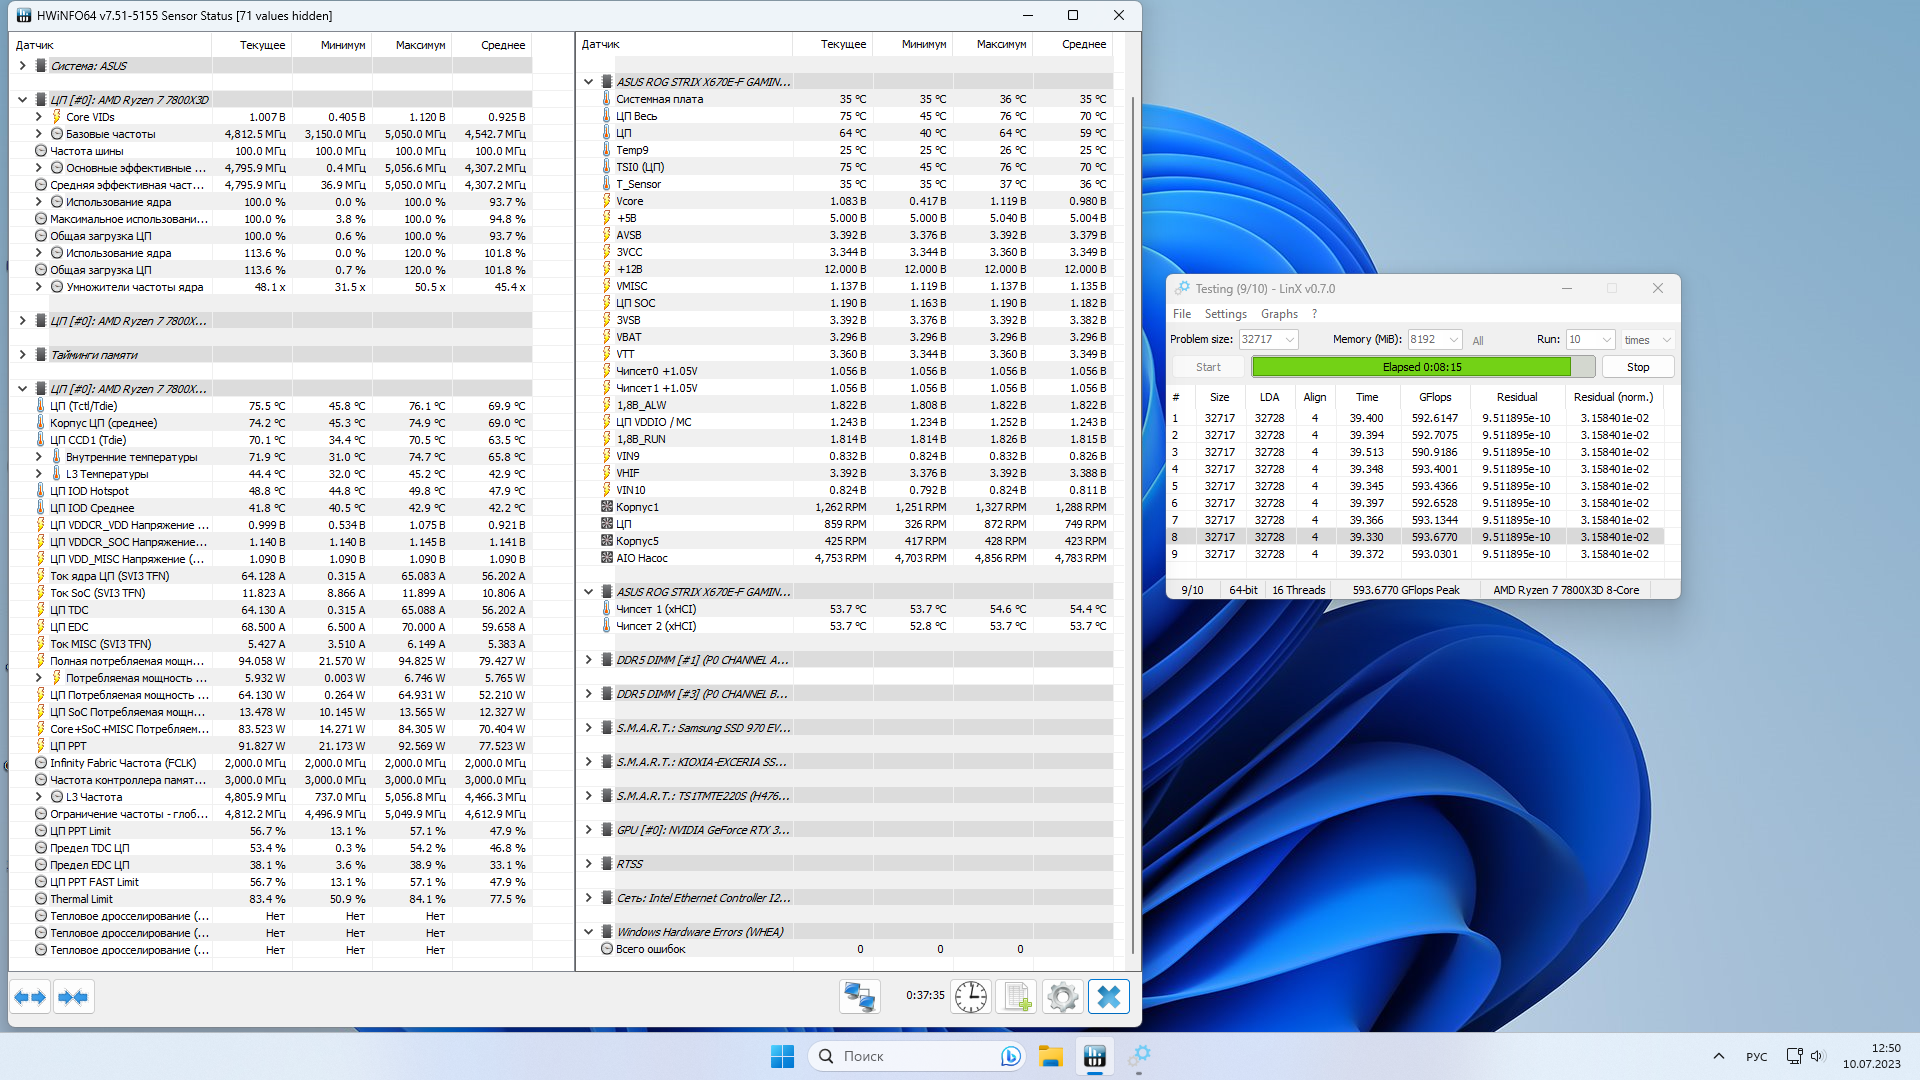
Task: Click the Elapsed progress bar
Action: tap(1421, 367)
